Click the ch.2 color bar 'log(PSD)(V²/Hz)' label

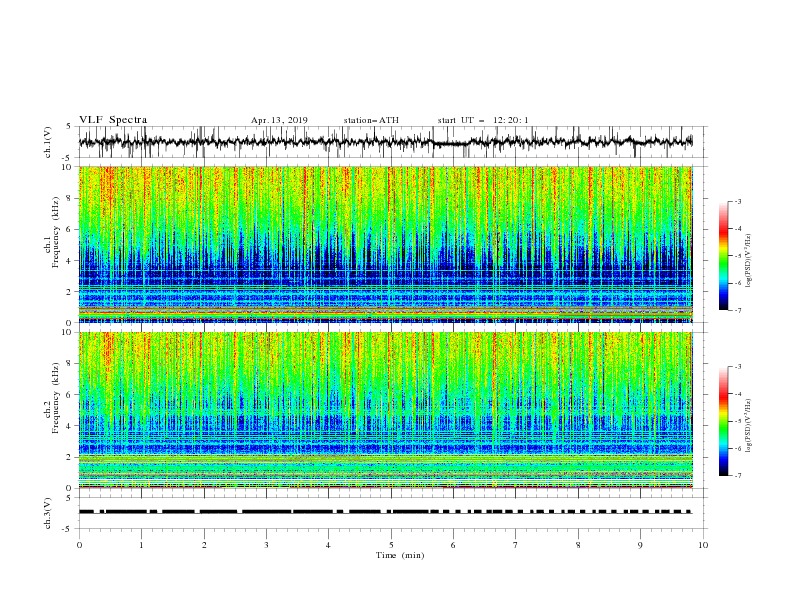[x=748, y=426]
